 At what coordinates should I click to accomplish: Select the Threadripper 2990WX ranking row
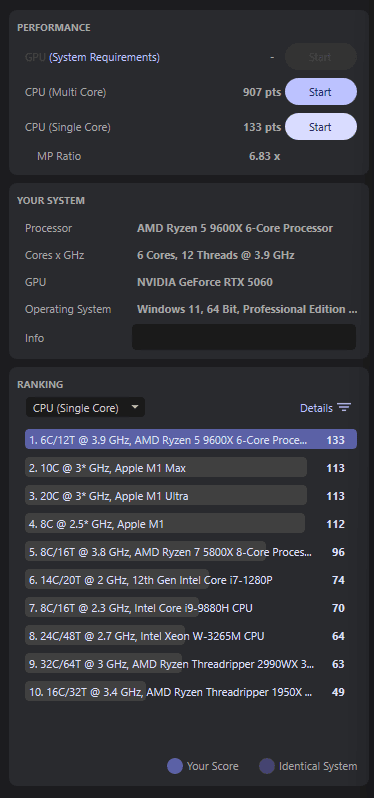click(x=191, y=664)
